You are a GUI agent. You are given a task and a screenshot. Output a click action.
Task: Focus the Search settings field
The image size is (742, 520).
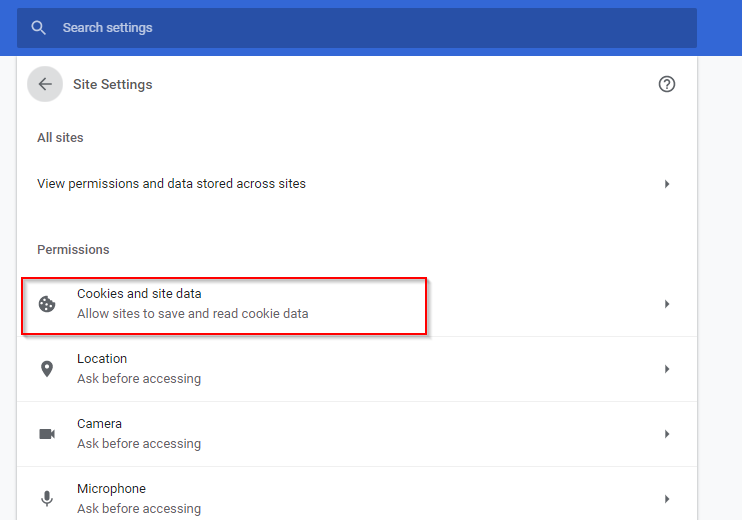pos(357,28)
